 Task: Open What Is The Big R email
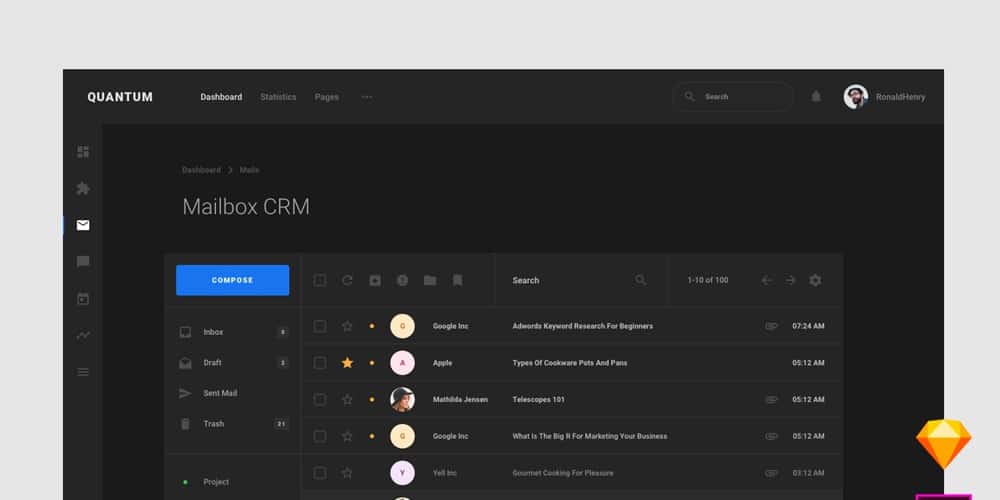click(590, 436)
